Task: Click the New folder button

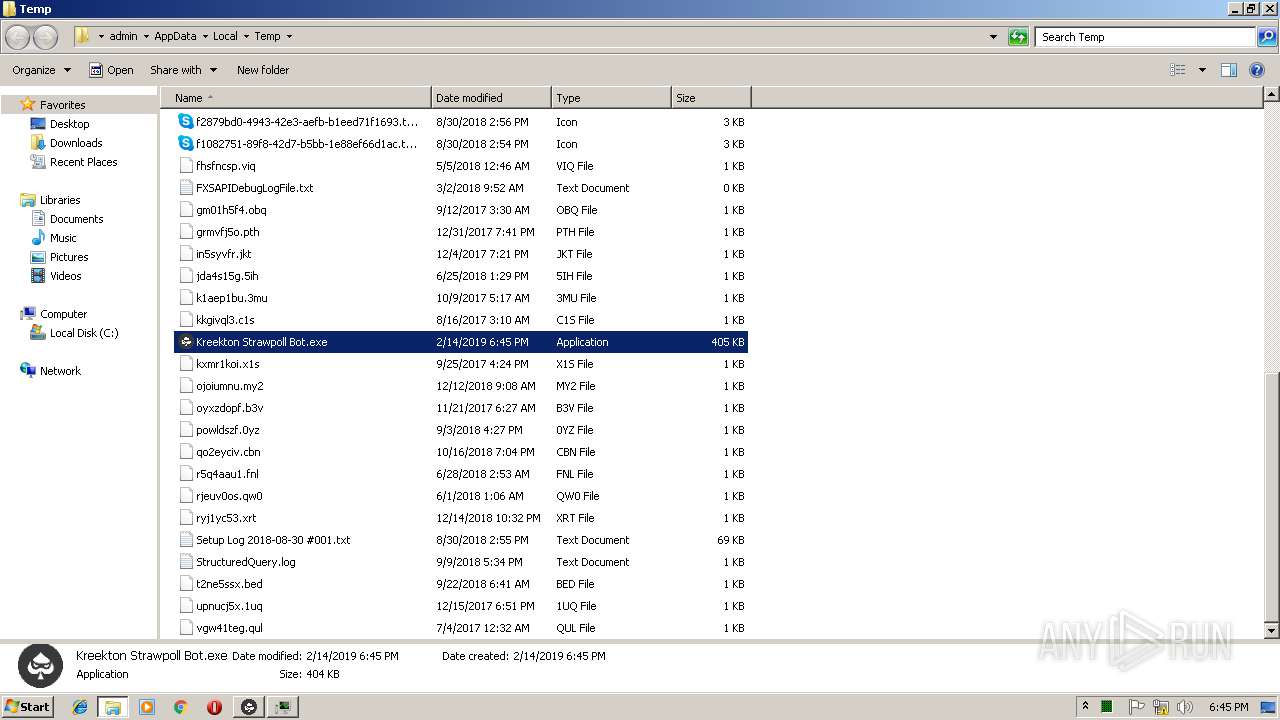Action: pyautogui.click(x=263, y=70)
